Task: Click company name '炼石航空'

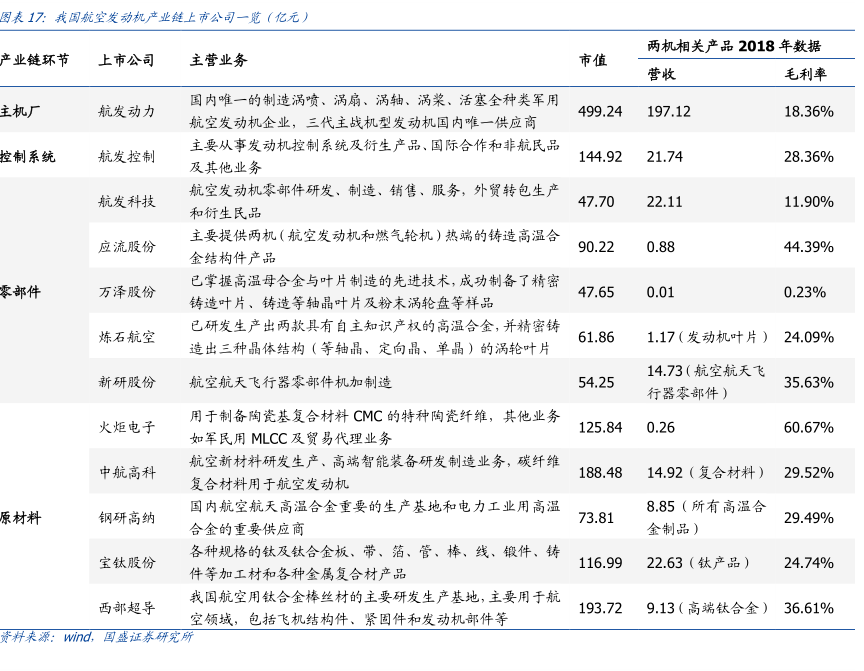Action: tap(127, 337)
